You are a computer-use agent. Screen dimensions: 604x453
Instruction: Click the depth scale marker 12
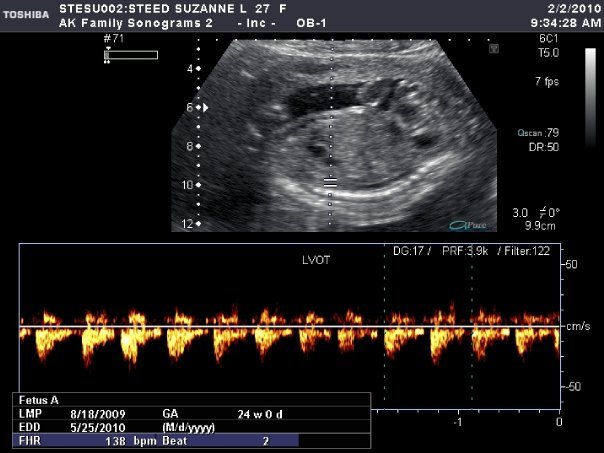point(188,224)
